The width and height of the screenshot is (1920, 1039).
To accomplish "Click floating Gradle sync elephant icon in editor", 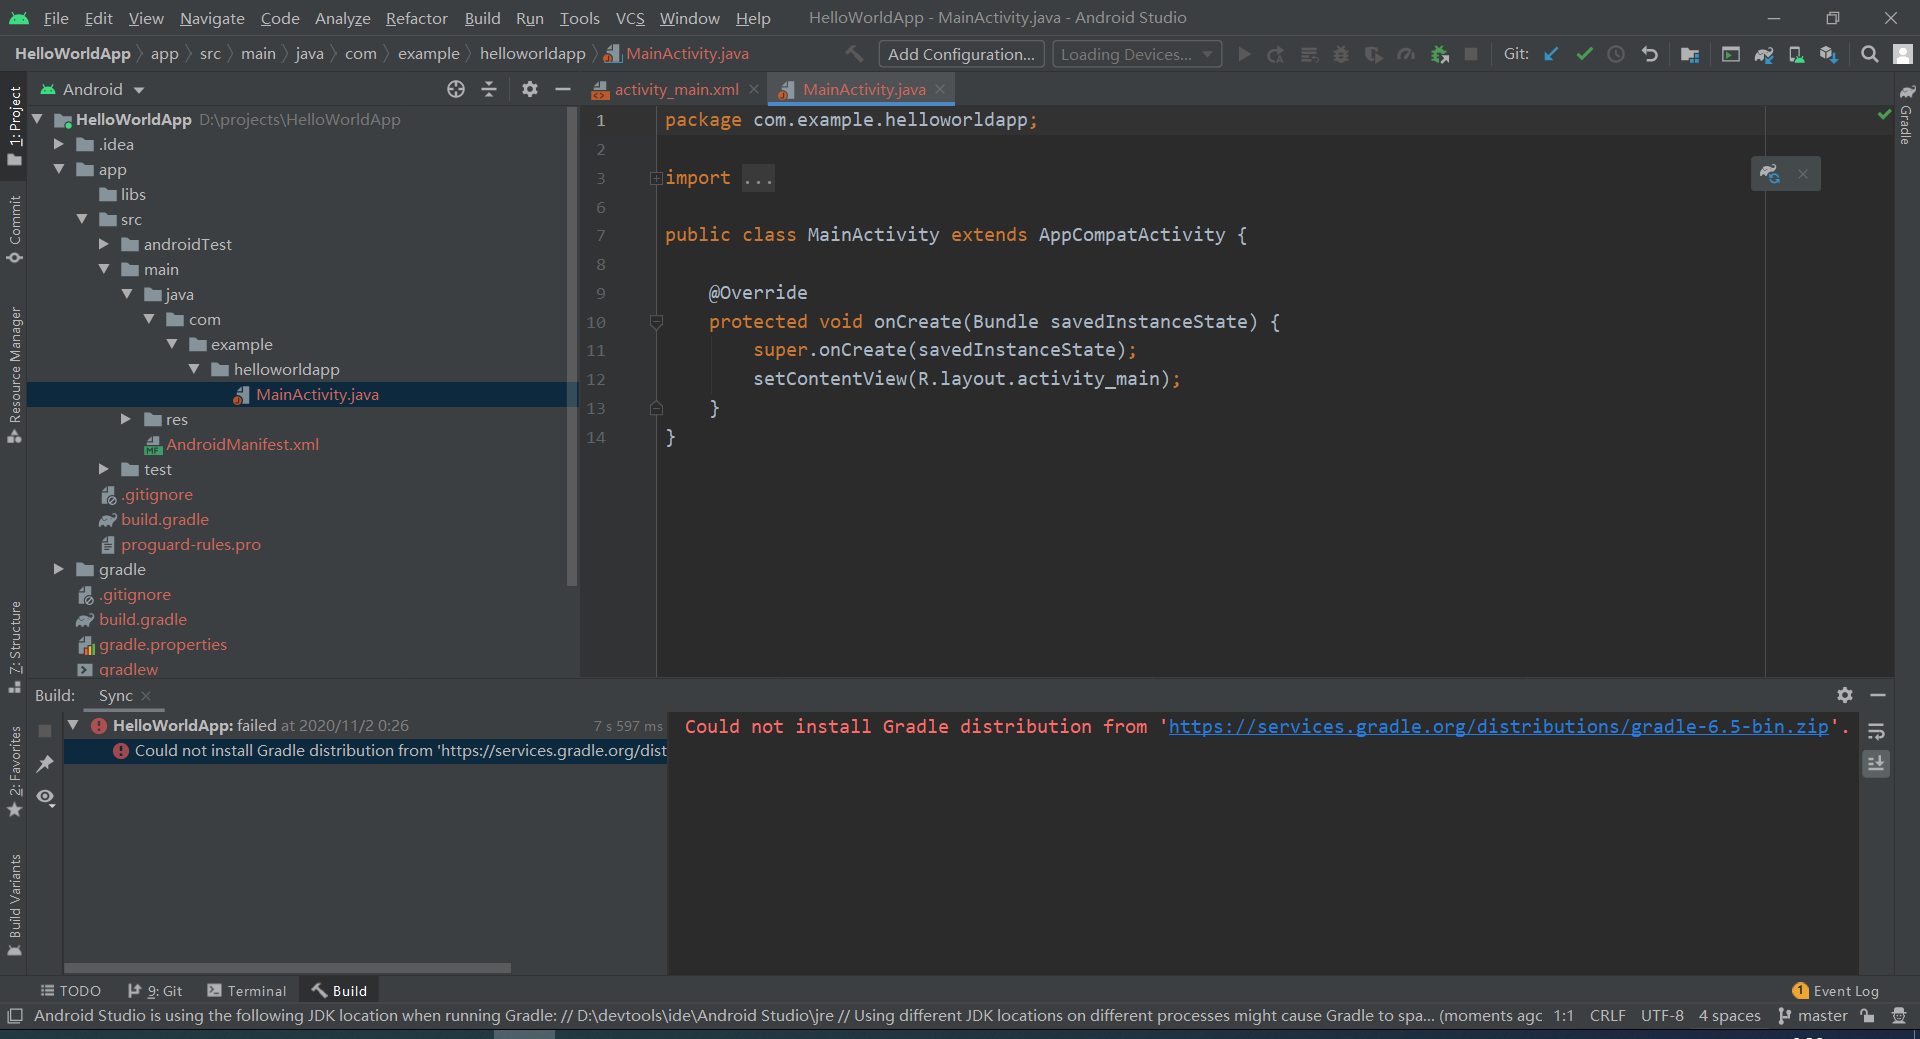I will [x=1770, y=174].
